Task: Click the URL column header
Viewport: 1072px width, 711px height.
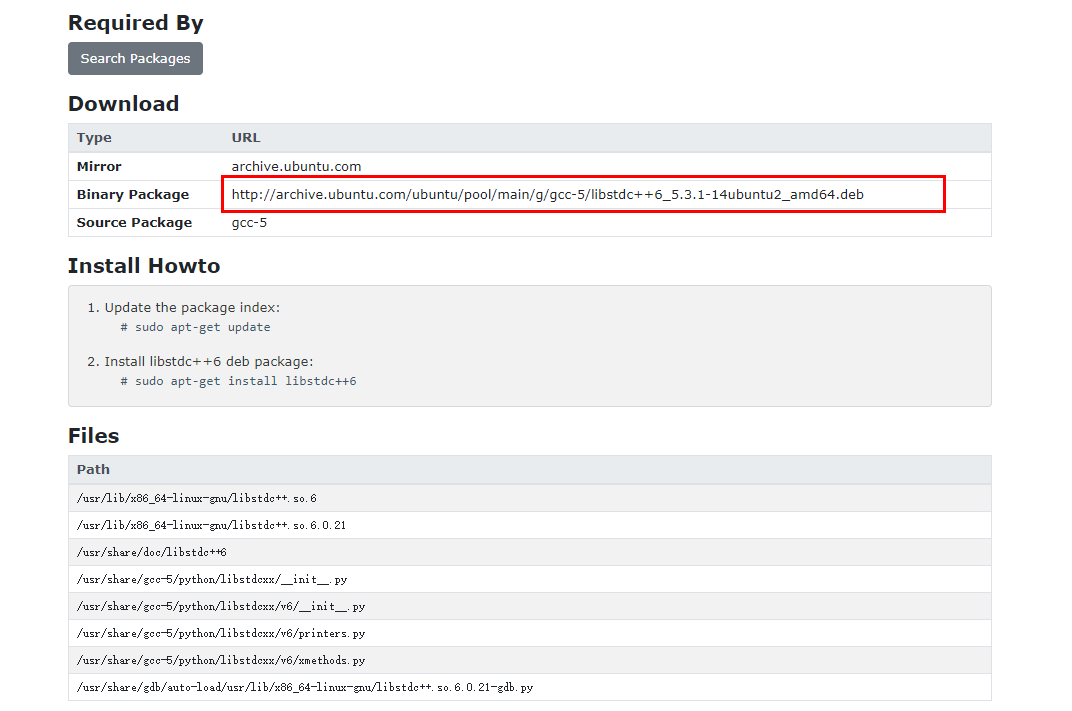Action: (x=246, y=138)
